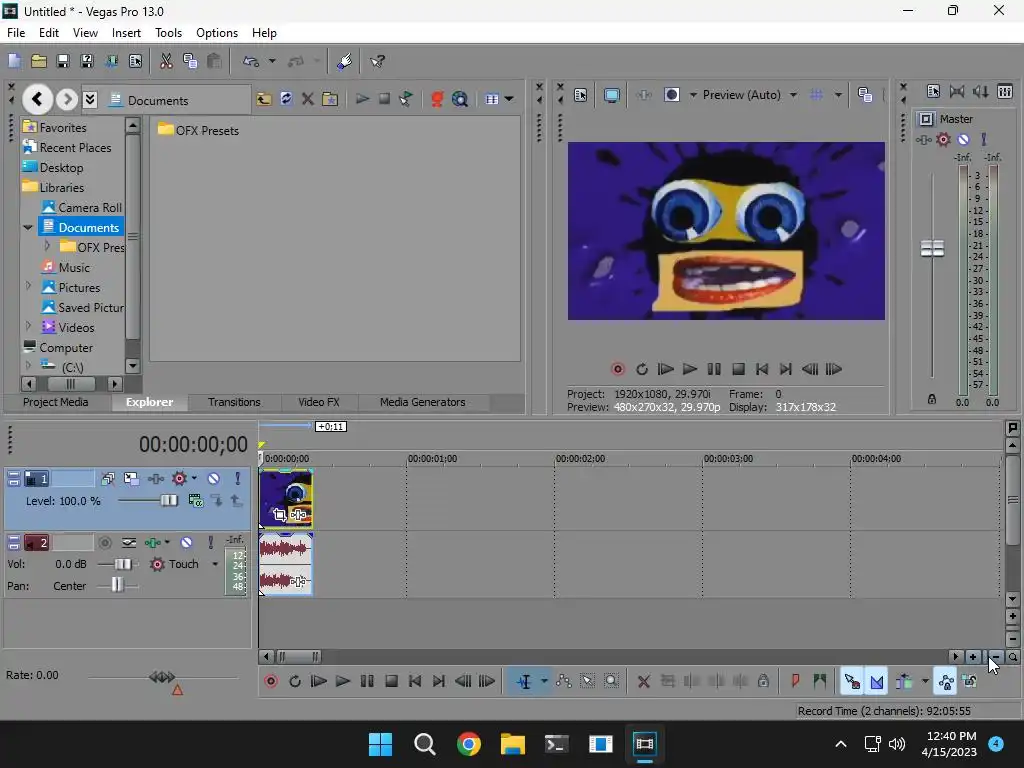Adjust Level slider on video track 1
Image resolution: width=1024 pixels, height=768 pixels.
coord(168,500)
